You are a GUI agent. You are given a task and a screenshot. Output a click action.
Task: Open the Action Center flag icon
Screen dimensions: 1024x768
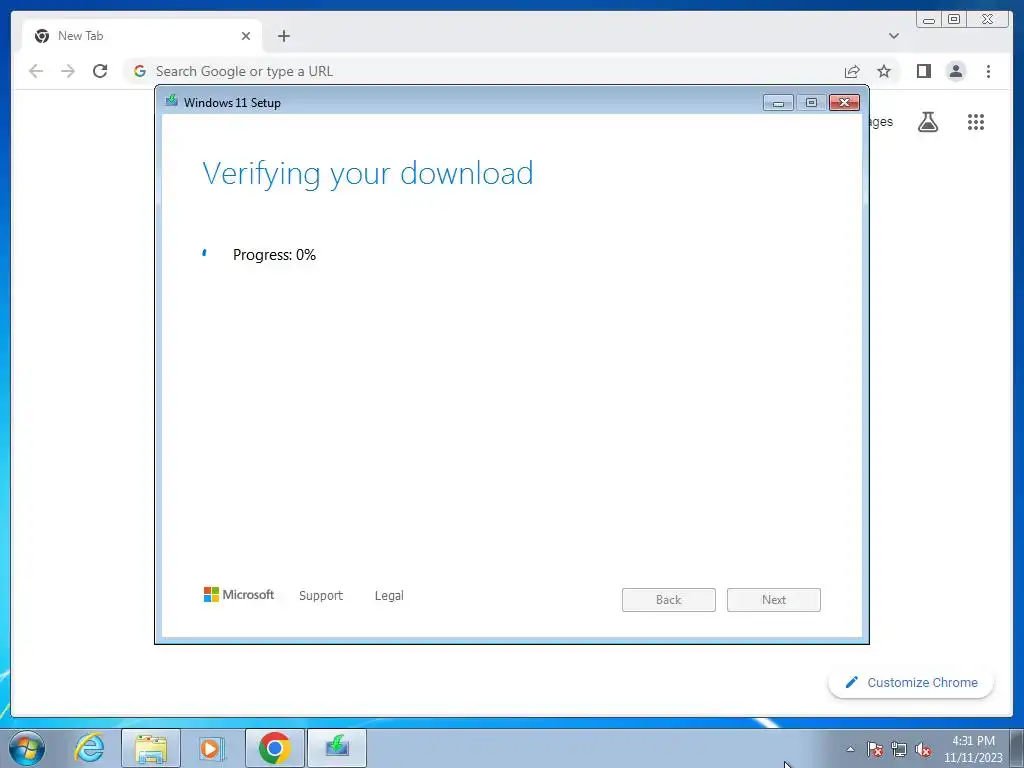(x=874, y=749)
